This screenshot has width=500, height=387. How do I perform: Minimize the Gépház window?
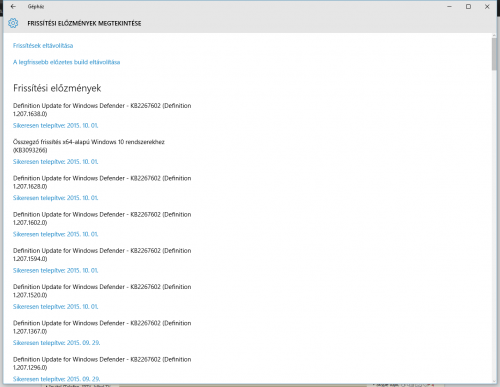449,6
